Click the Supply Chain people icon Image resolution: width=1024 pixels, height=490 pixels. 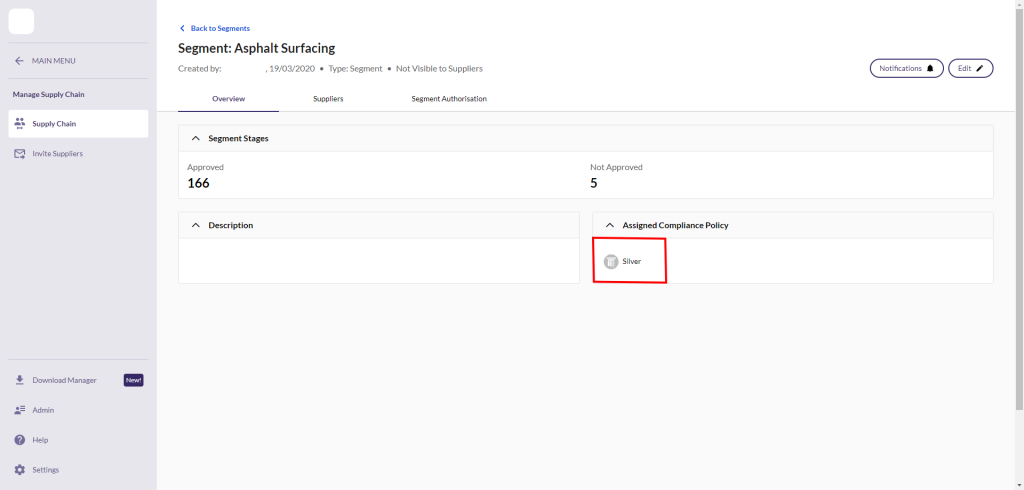(x=20, y=124)
